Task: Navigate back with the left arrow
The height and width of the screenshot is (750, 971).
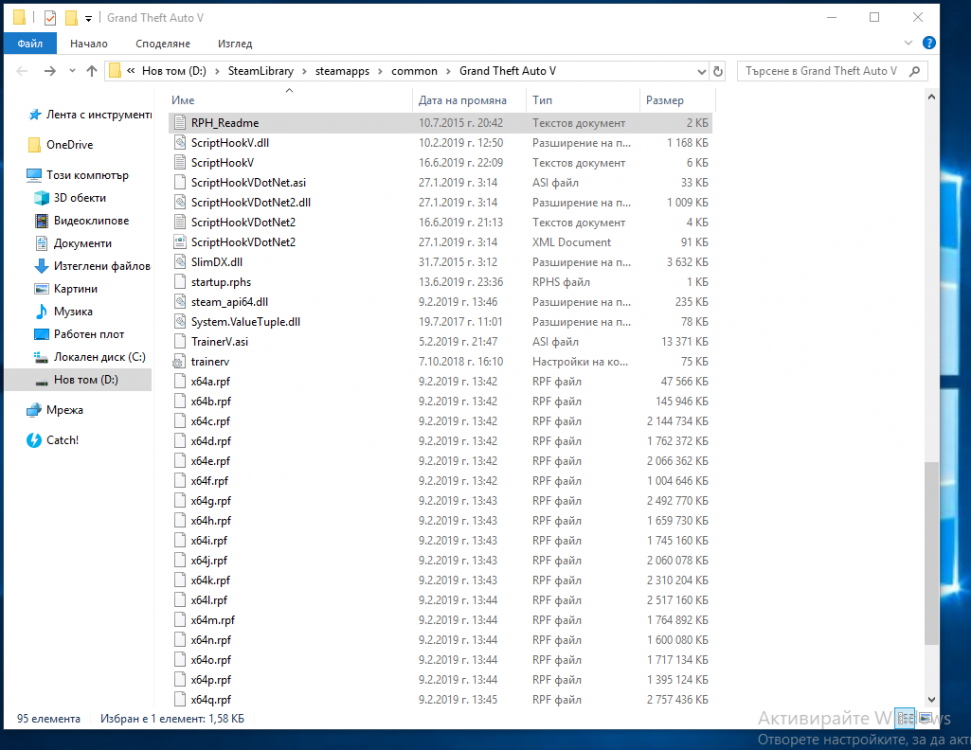Action: [22, 72]
